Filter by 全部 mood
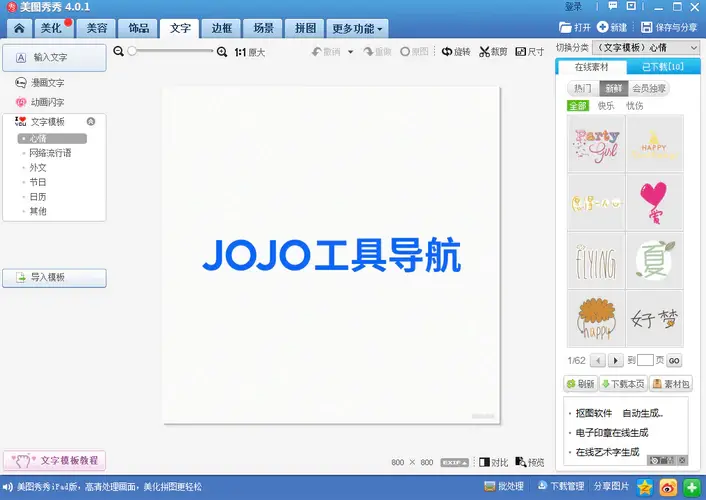This screenshot has width=706, height=500. 578,106
